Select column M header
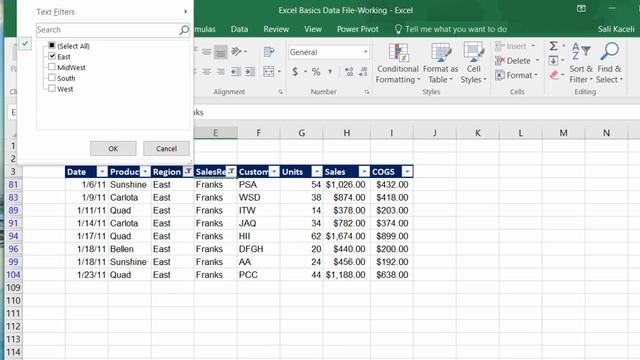The image size is (640, 360). [564, 133]
